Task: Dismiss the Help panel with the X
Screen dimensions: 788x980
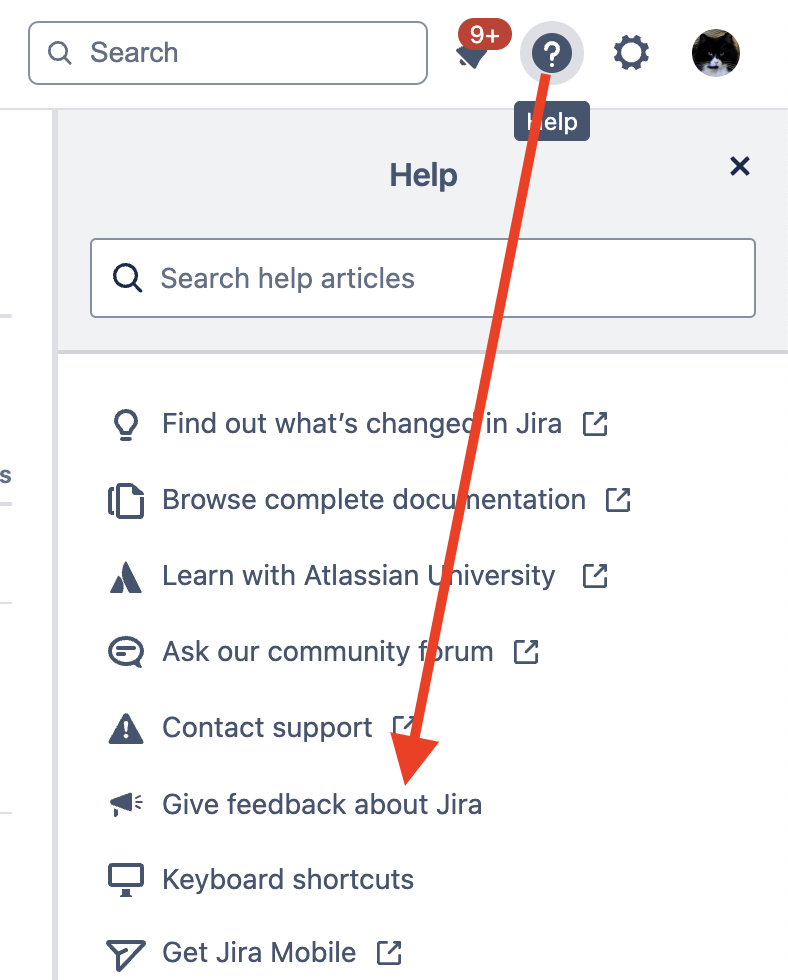Action: coord(740,167)
